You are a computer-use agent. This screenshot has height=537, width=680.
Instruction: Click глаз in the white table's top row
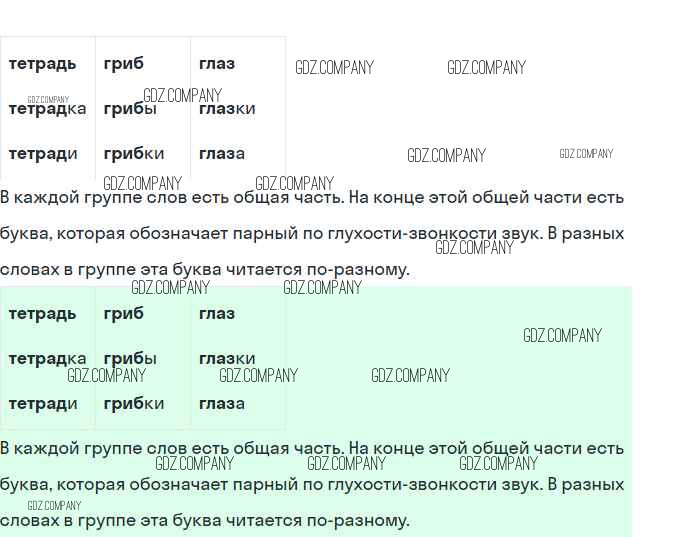coord(217,64)
